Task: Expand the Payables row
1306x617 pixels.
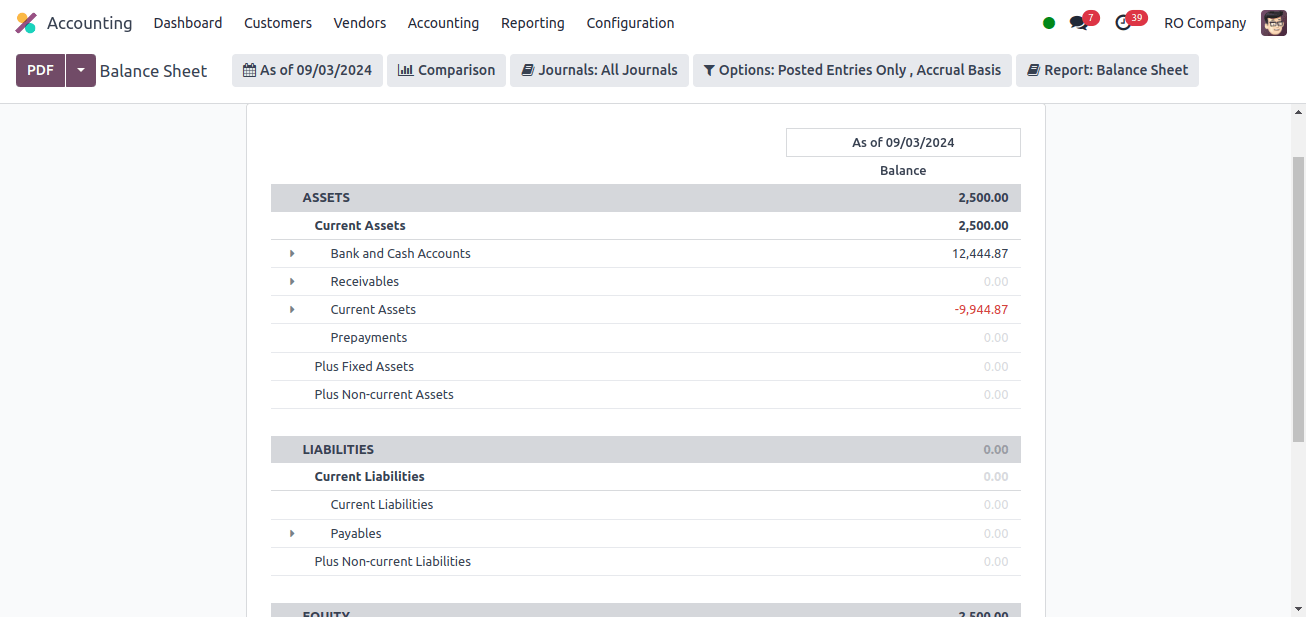Action: (x=292, y=534)
